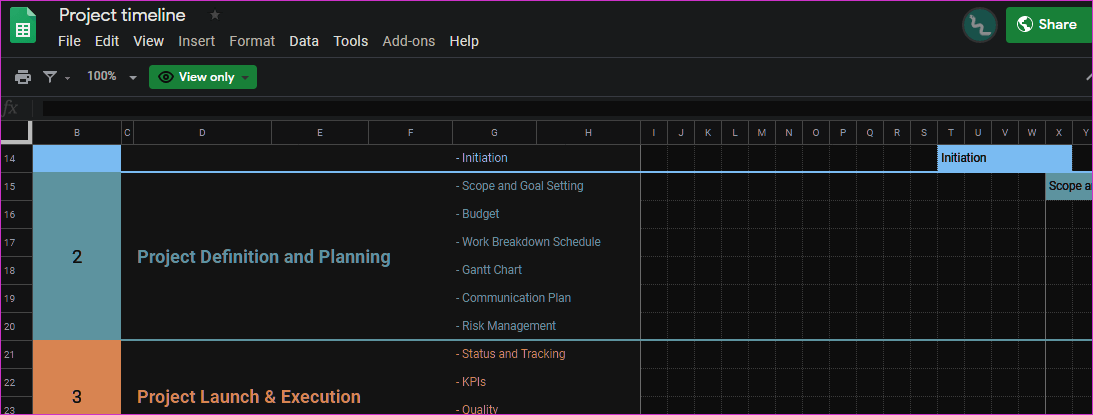Click the filter funnel icon

(50, 77)
